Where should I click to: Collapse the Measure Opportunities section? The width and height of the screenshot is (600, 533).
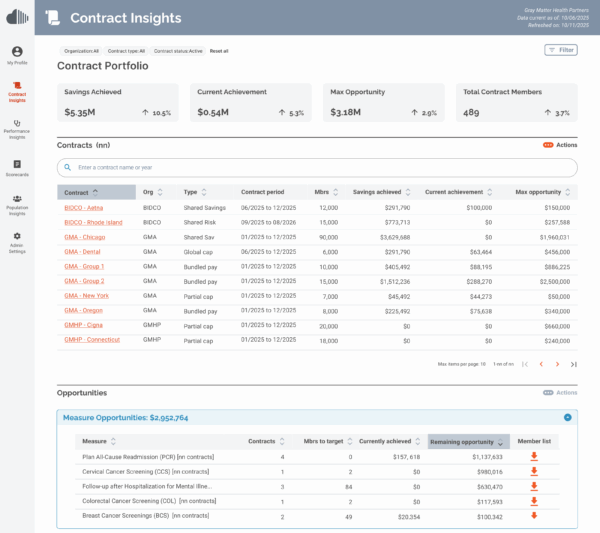tap(567, 417)
